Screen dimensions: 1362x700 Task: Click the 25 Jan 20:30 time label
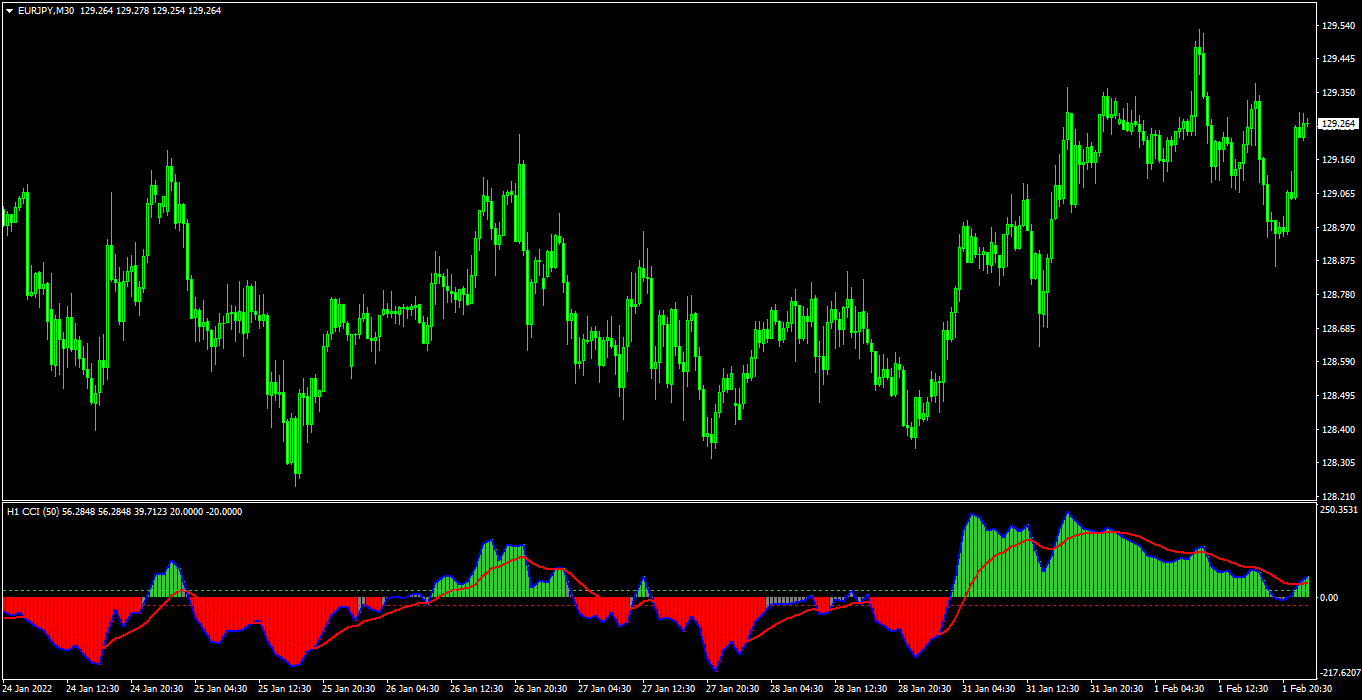[349, 689]
